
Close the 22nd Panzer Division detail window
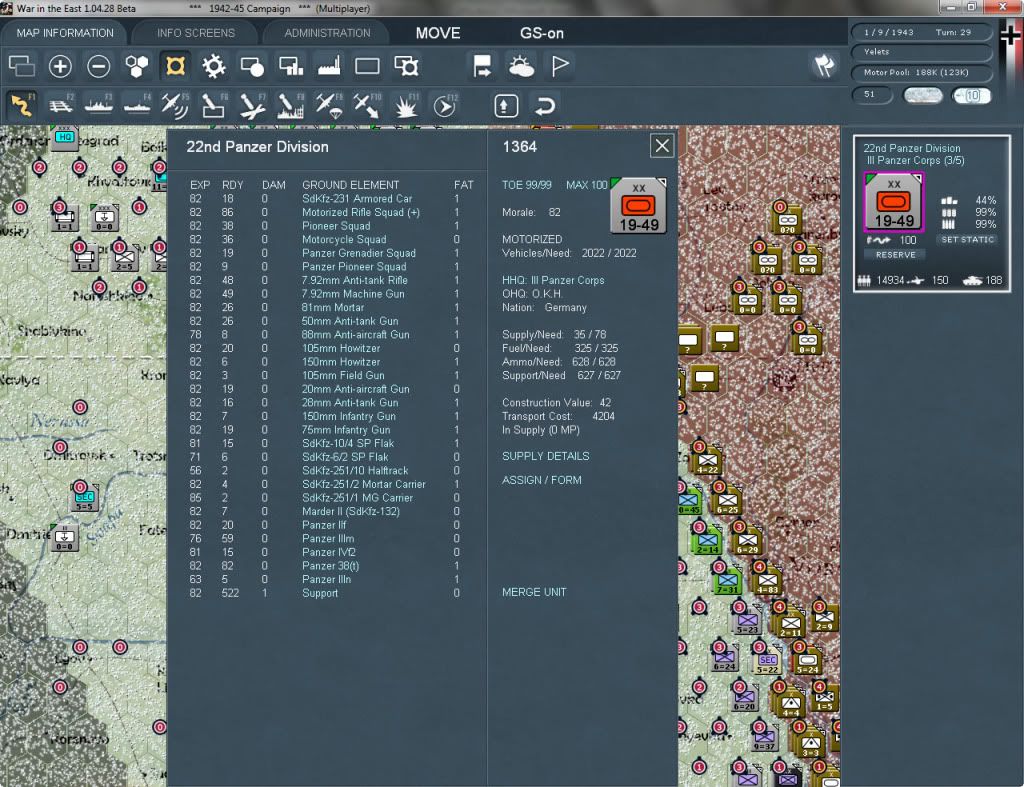pyautogui.click(x=662, y=146)
